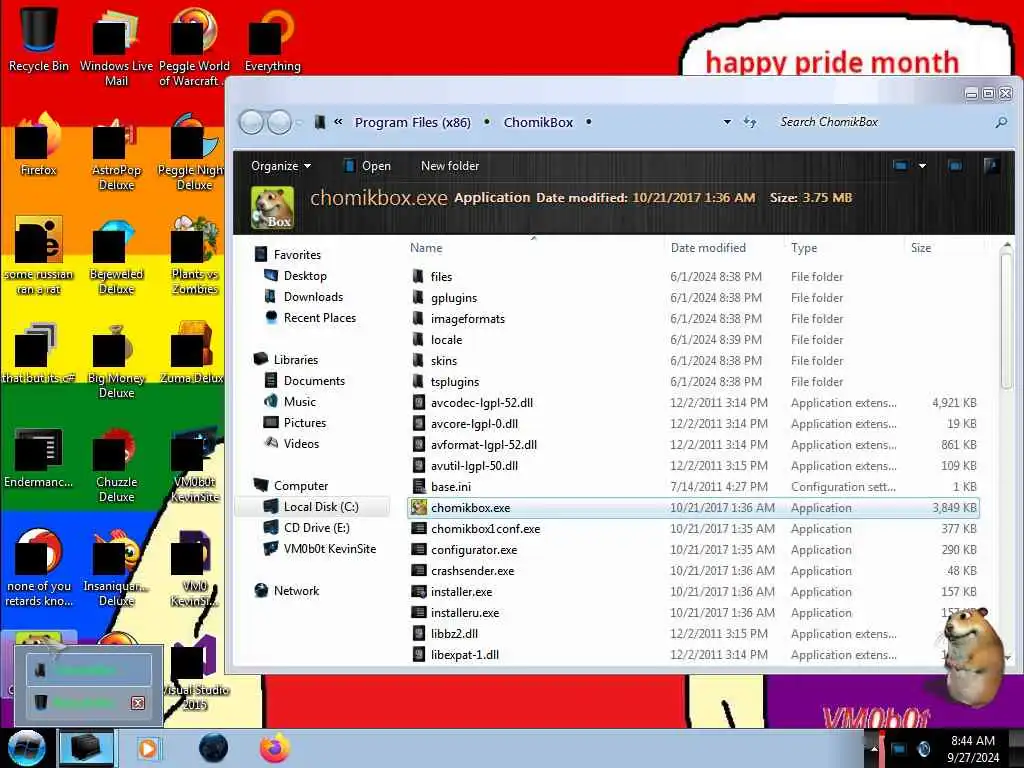Click the Program Files (x86) breadcrumb
Image resolution: width=1024 pixels, height=768 pixels.
point(412,122)
